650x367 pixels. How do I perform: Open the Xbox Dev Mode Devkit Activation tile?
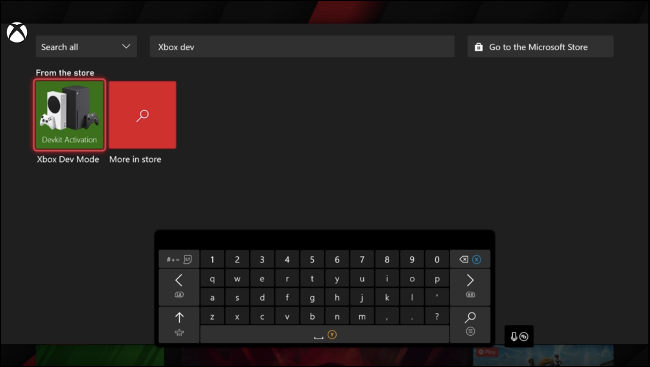click(69, 115)
